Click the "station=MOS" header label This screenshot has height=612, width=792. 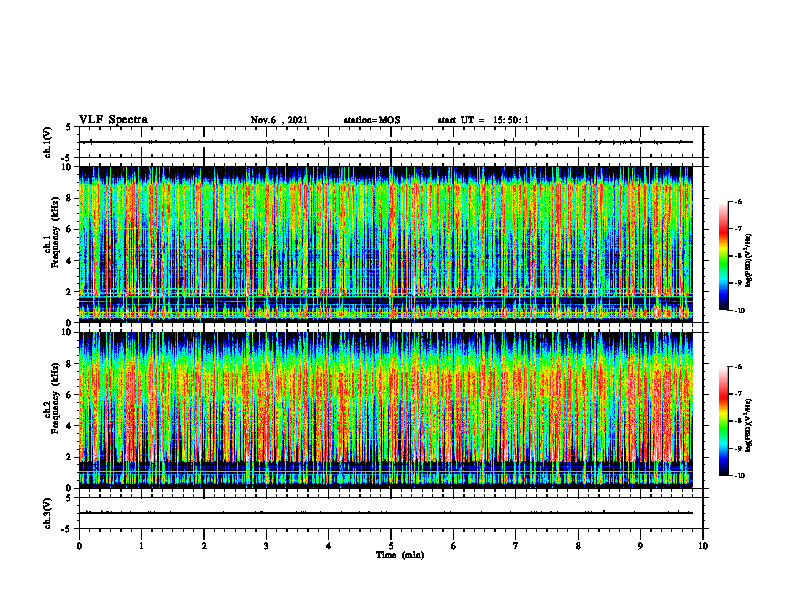[x=372, y=120]
